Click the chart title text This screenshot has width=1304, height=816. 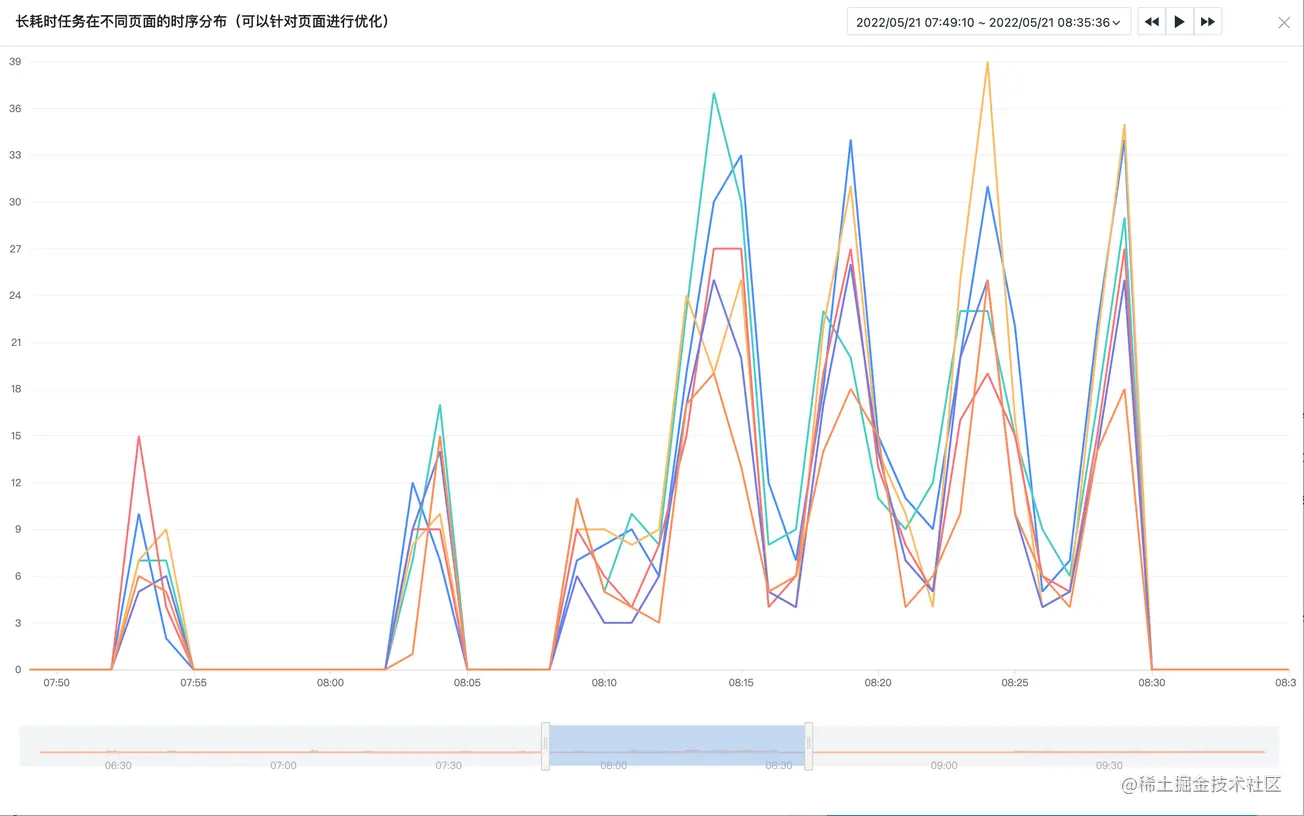[x=202, y=21]
